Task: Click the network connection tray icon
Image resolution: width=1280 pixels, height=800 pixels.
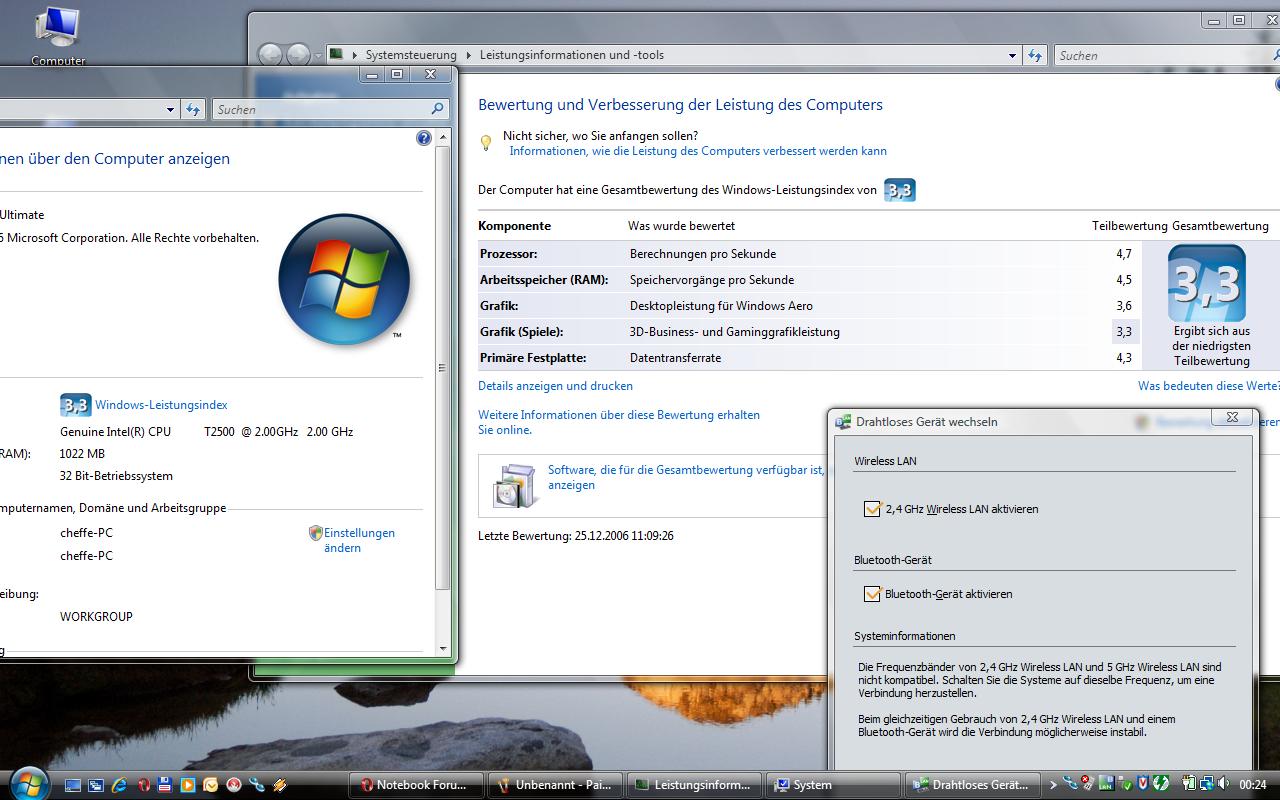Action: [1207, 784]
